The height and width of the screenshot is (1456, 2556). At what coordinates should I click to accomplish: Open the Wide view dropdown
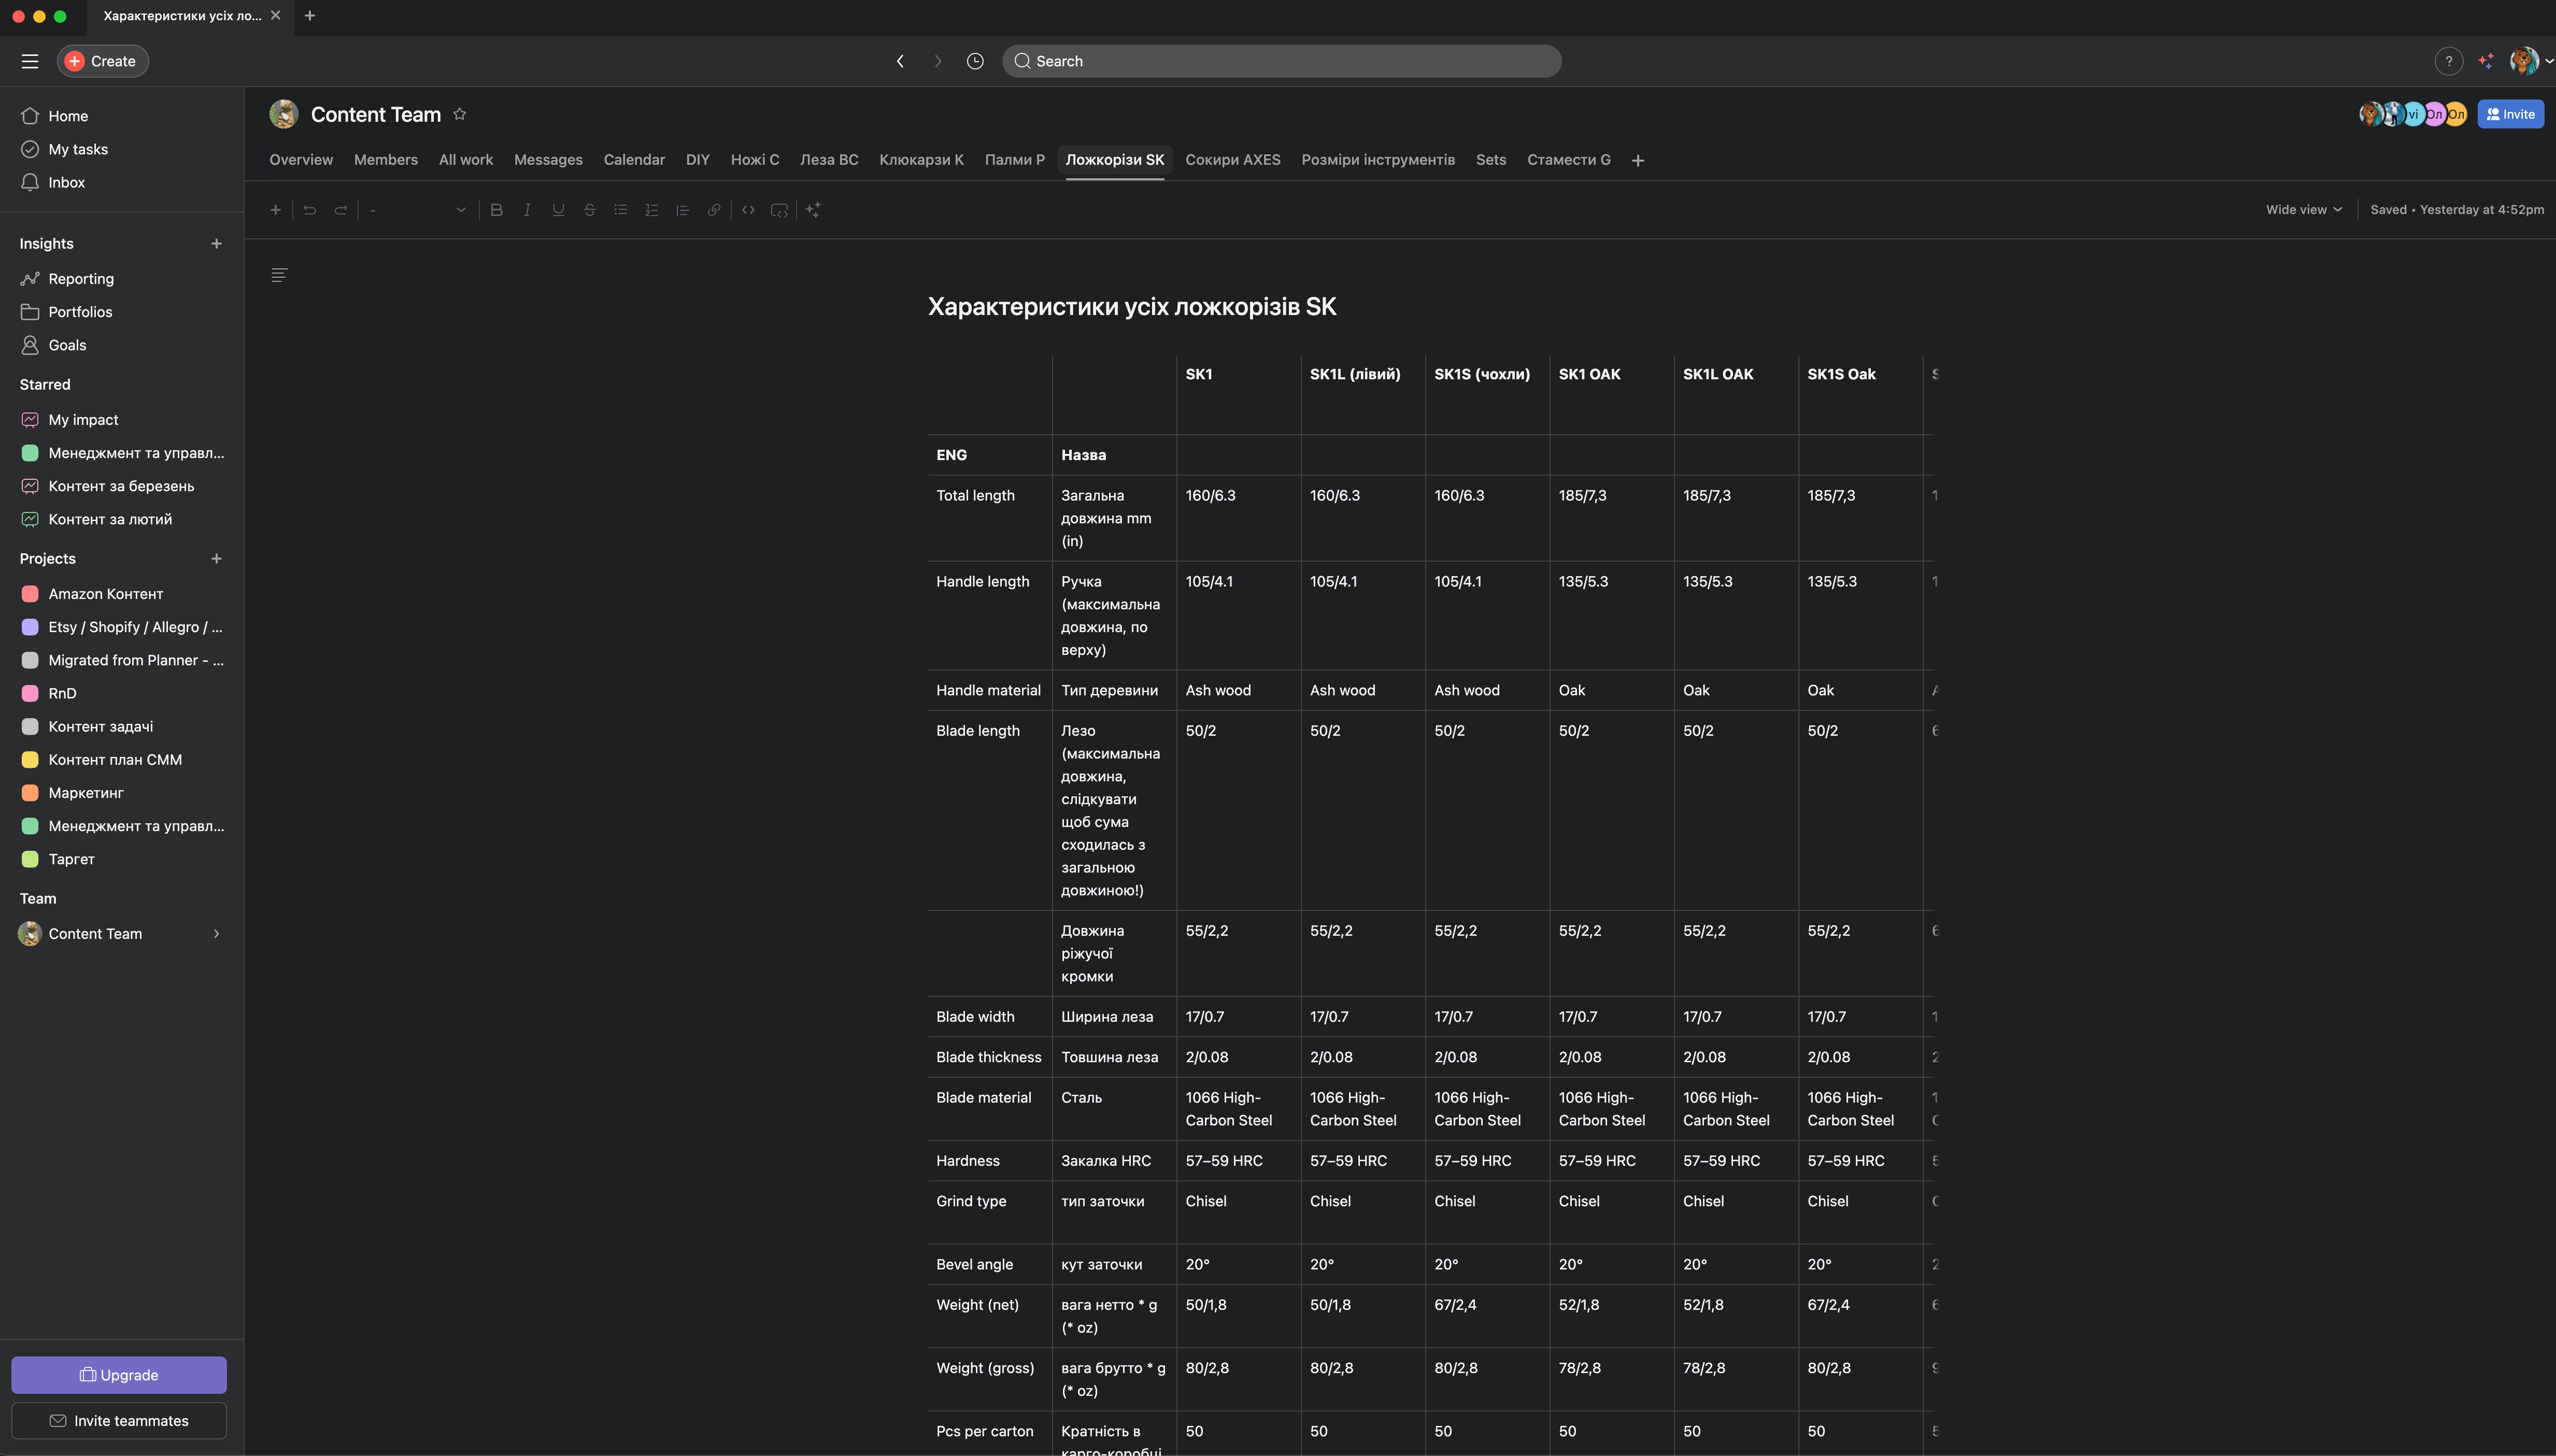pos(2303,210)
